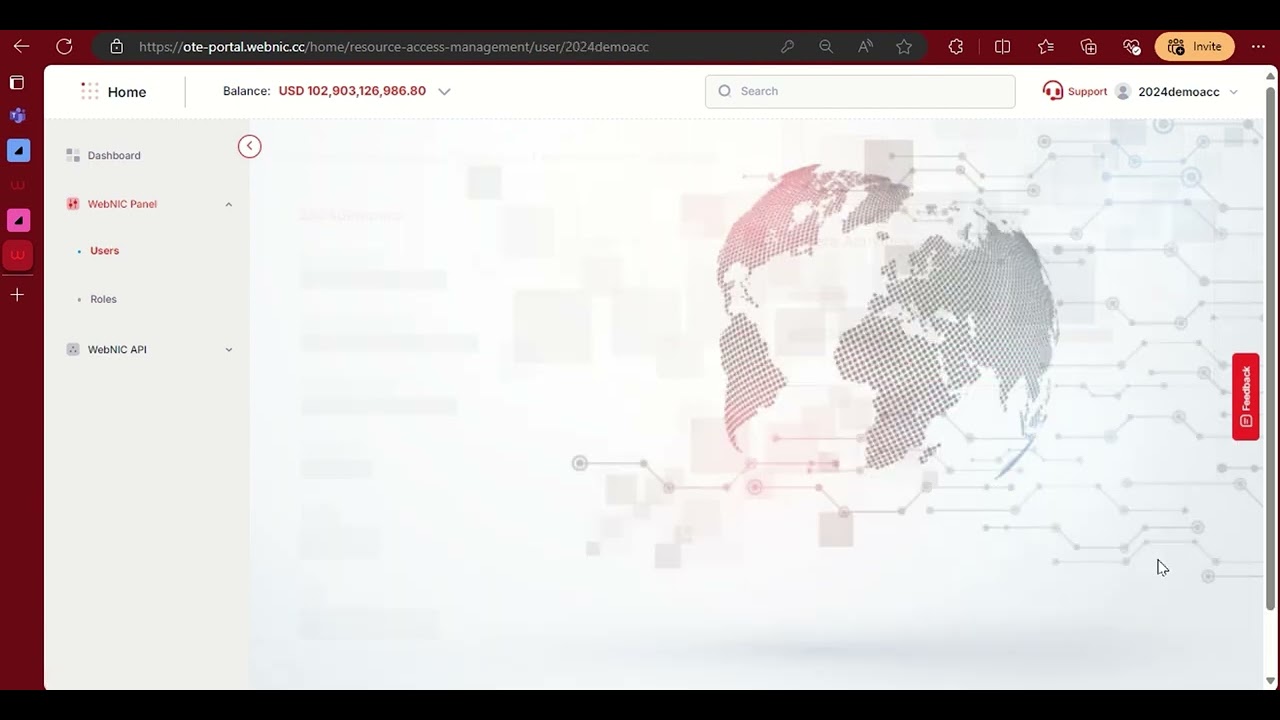Viewport: 1280px width, 720px height.
Task: Click the browser address bar URL
Action: [394, 46]
